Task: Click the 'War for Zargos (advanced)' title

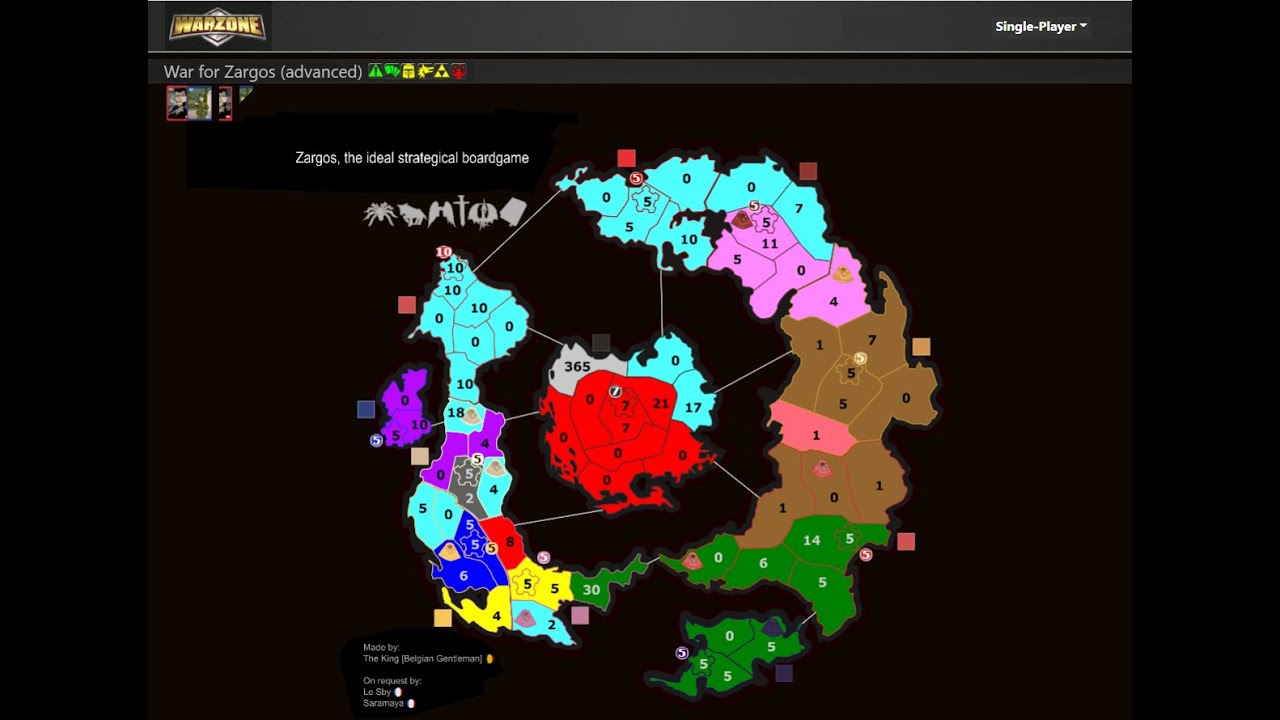Action: click(x=263, y=72)
